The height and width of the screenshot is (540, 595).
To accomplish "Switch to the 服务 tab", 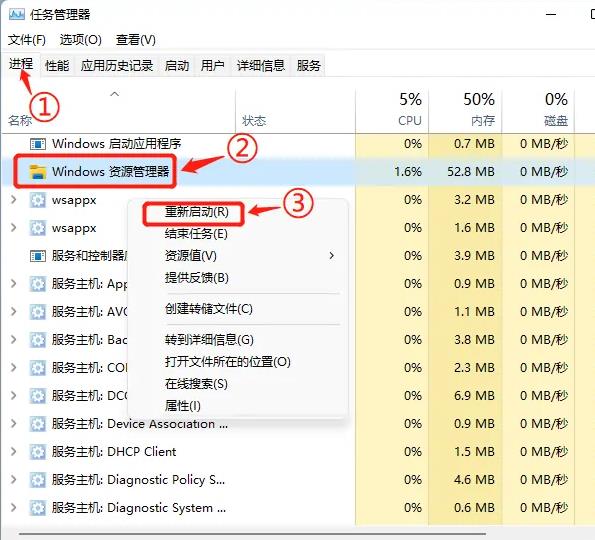I will (309, 66).
